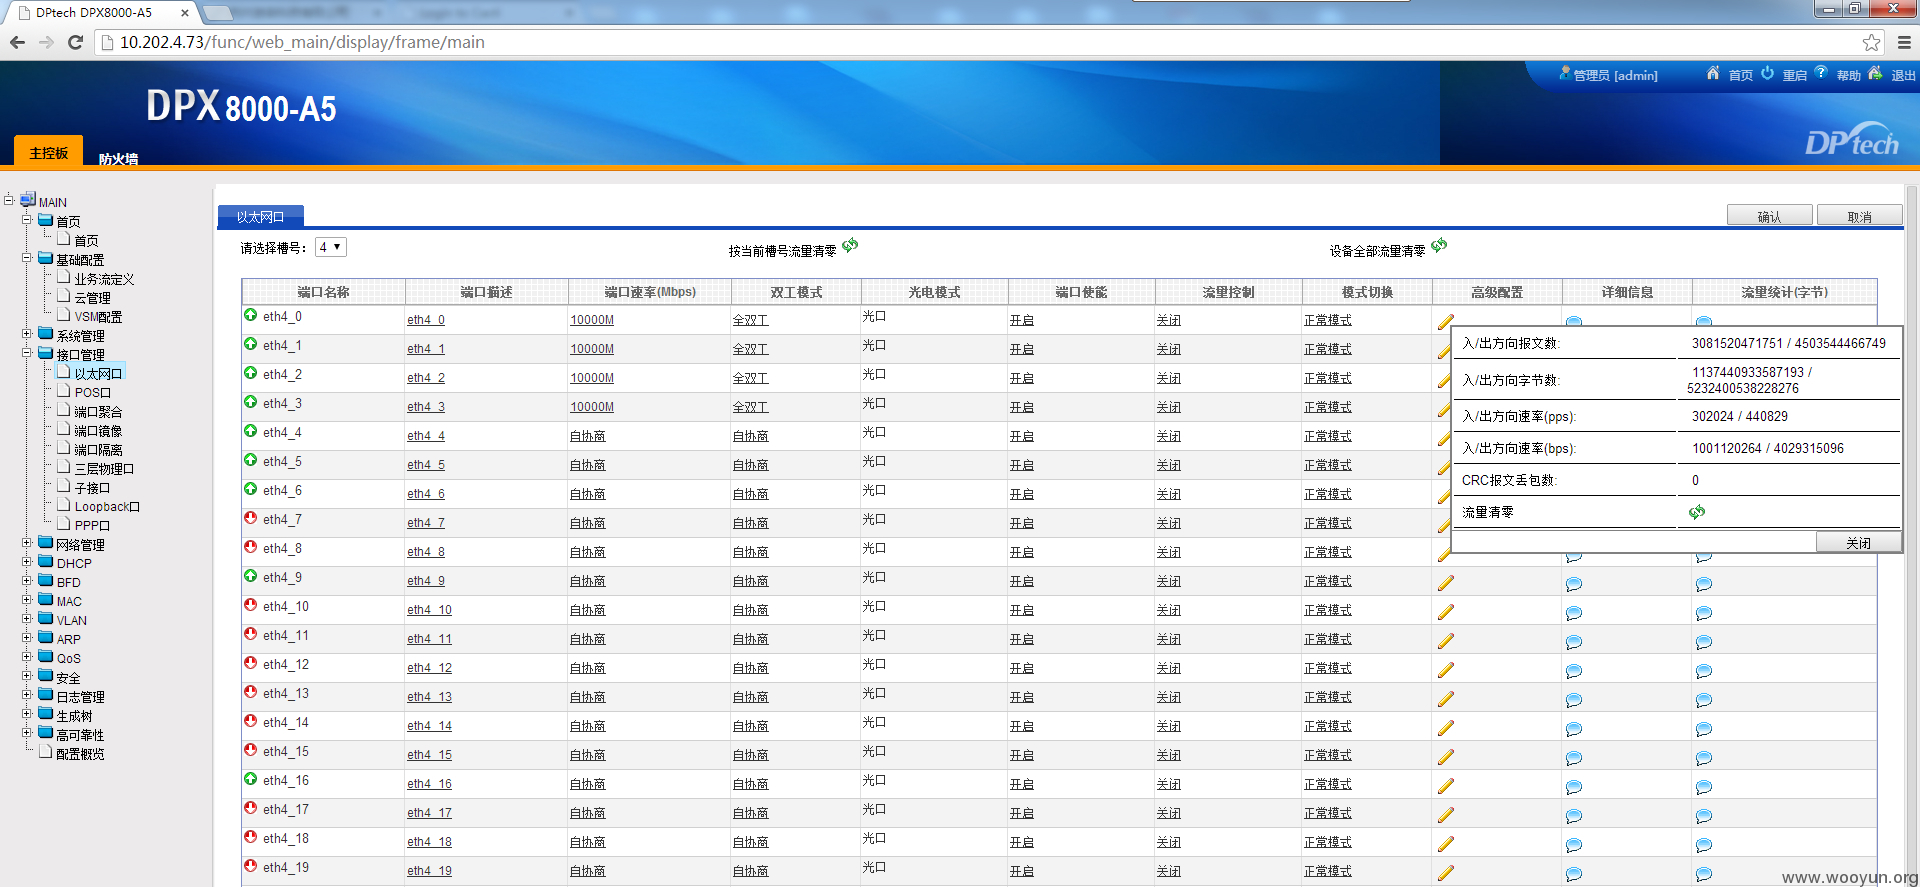
Task: Open advanced config pencil for eth4_15
Action: point(1446,757)
